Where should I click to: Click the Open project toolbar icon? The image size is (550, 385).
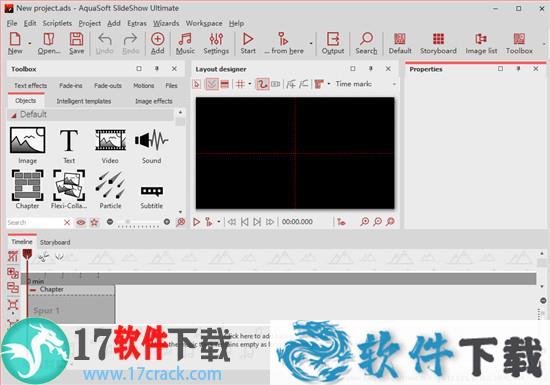pos(49,43)
